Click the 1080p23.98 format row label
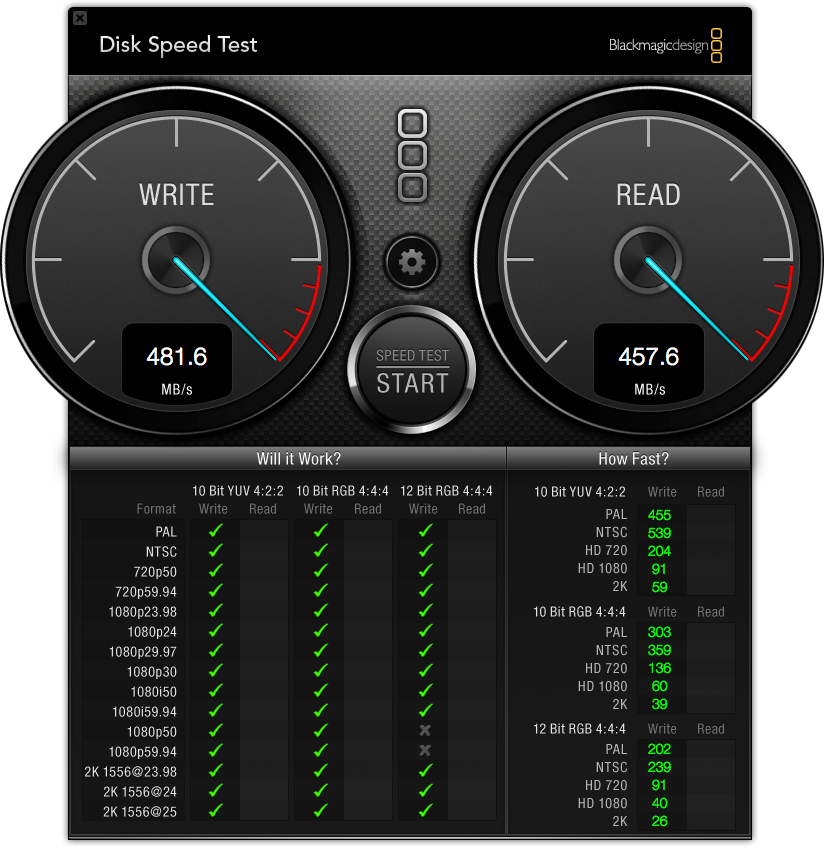Viewport: 825px width, 850px height. click(143, 612)
